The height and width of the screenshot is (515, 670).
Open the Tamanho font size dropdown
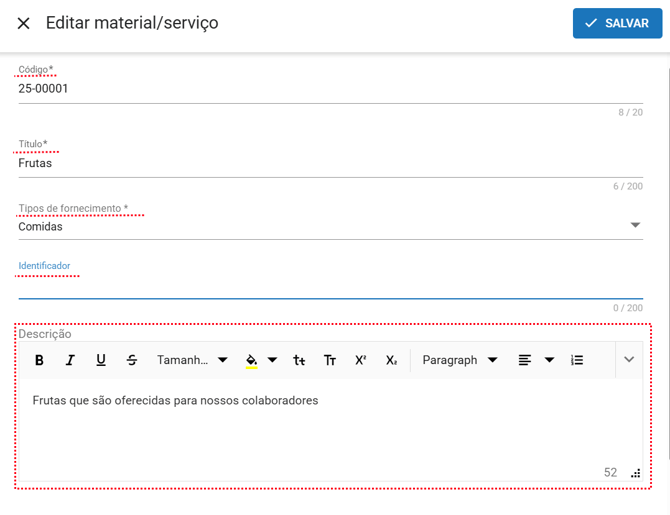point(192,360)
